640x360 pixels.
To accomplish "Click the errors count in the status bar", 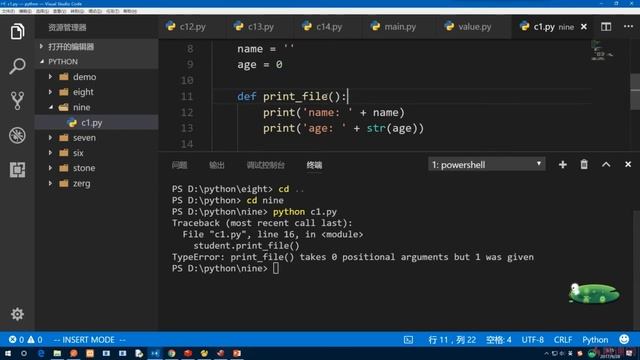I will click(x=16, y=340).
